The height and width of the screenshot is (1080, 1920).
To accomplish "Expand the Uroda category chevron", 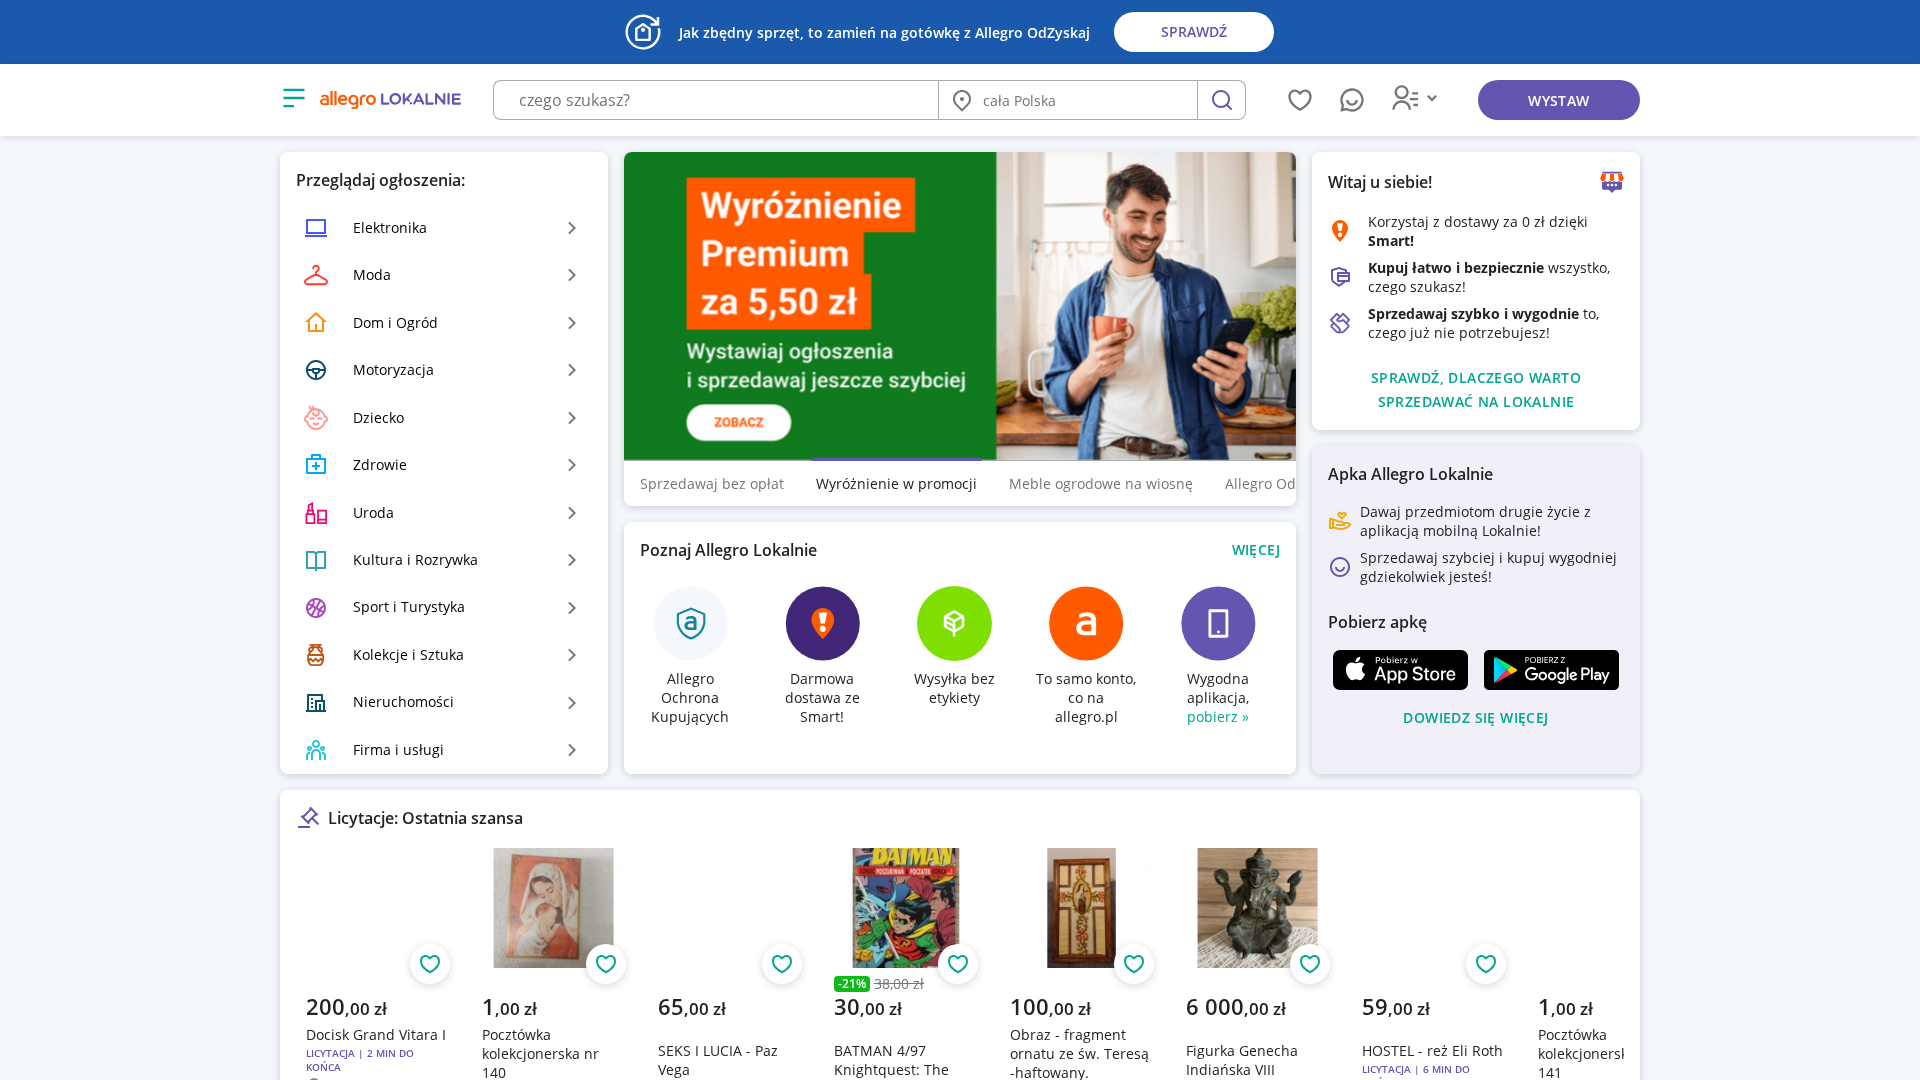I will 572,513.
